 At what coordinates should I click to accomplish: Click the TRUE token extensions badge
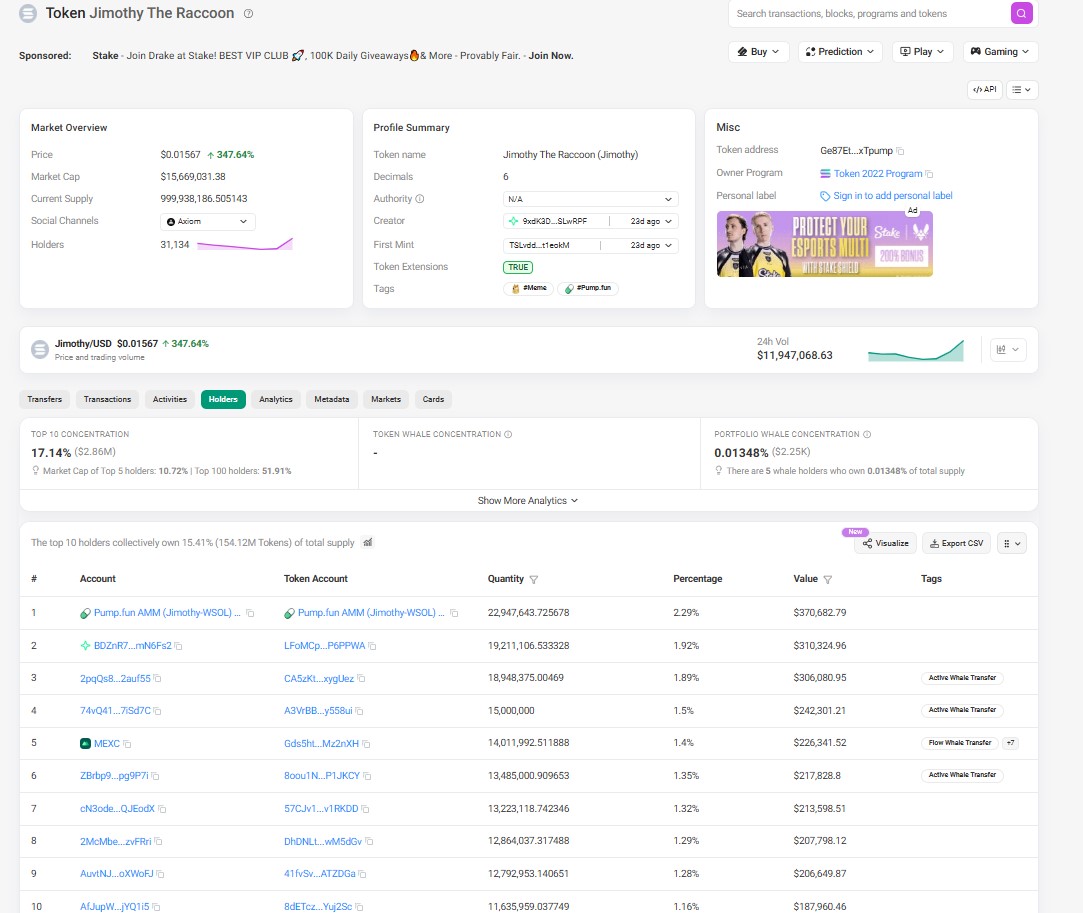point(518,267)
